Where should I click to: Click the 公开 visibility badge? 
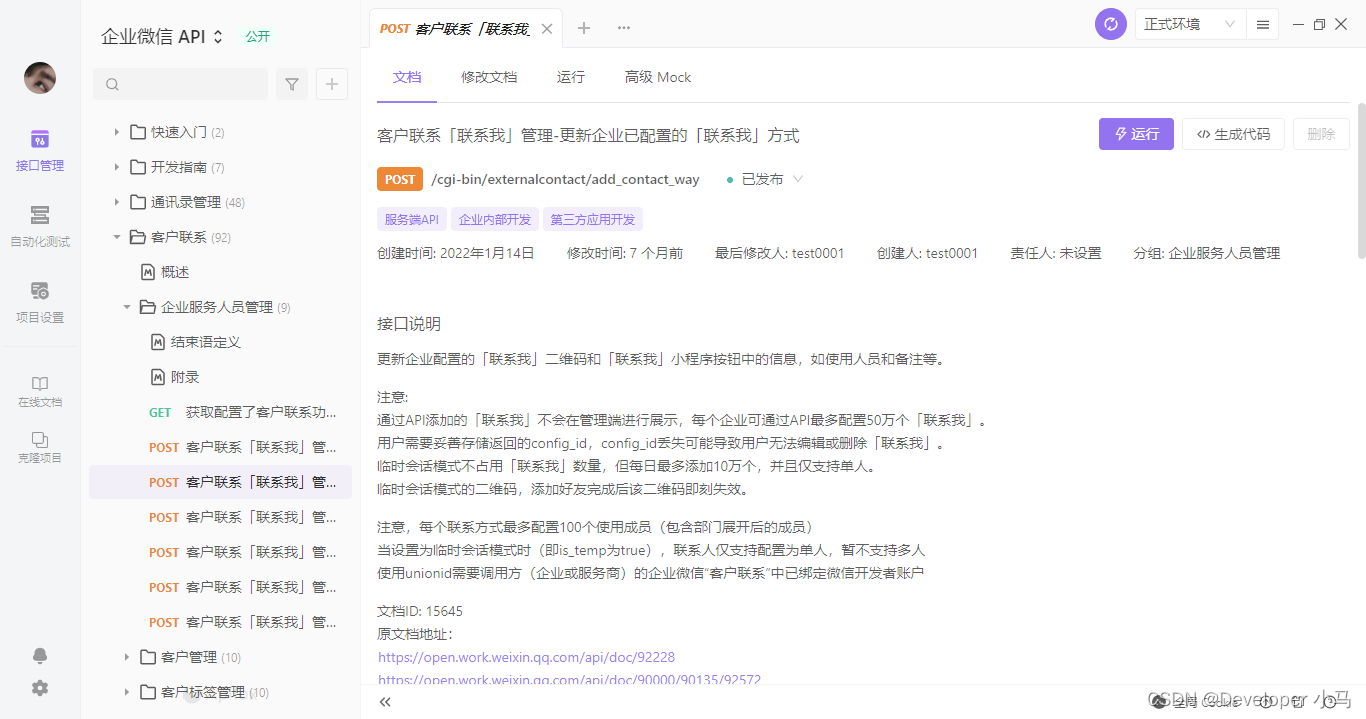[258, 36]
